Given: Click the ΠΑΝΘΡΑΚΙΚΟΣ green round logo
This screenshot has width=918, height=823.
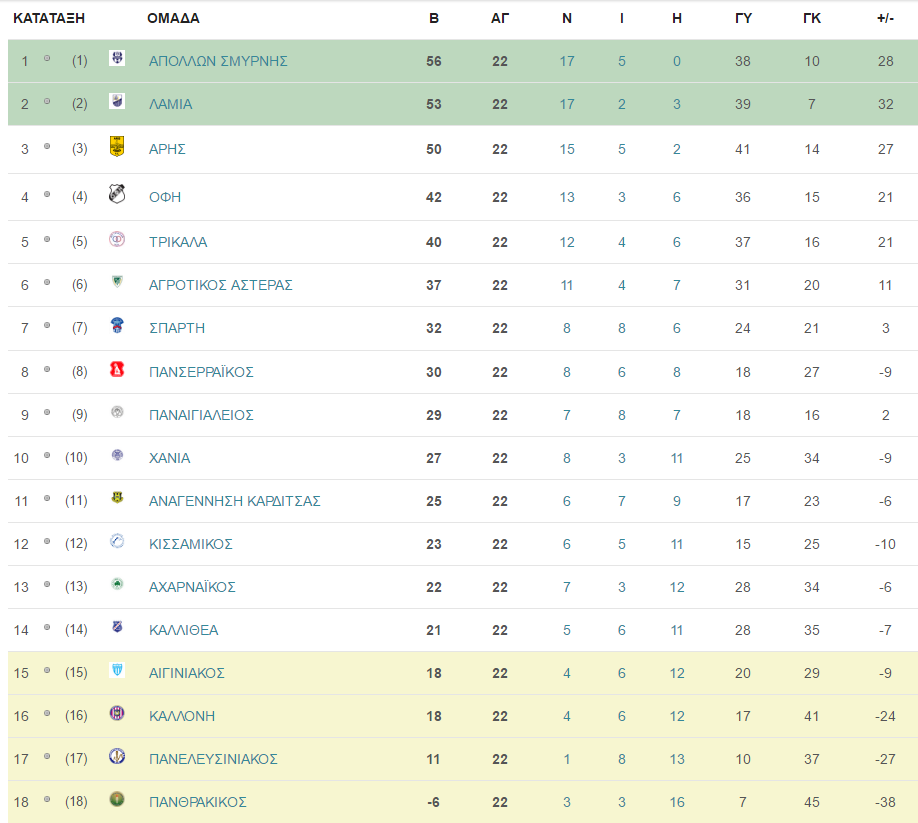Looking at the screenshot, I should pos(117,799).
